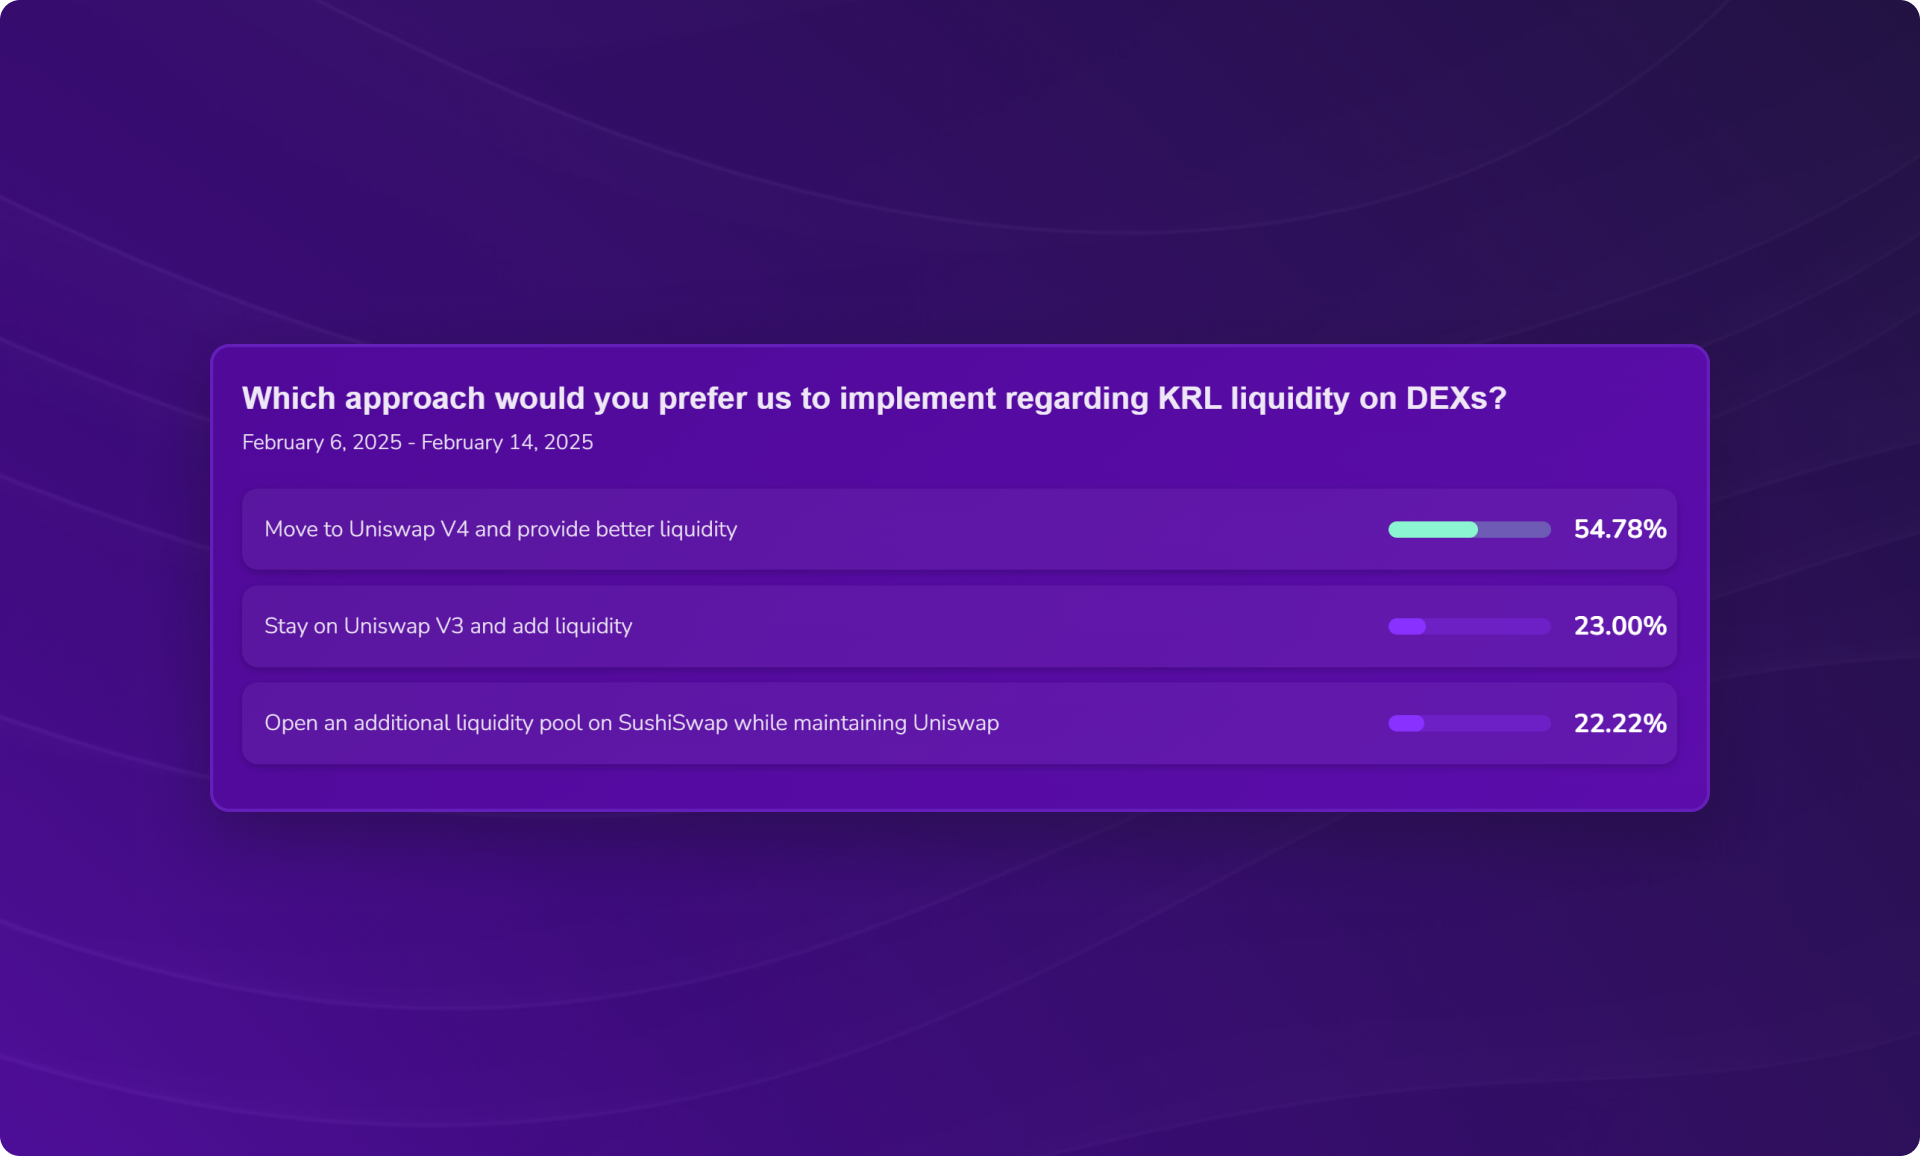Image resolution: width=1920 pixels, height=1156 pixels.
Task: Click the teal filled part of the Uniswap V4 bar
Action: (1432, 530)
